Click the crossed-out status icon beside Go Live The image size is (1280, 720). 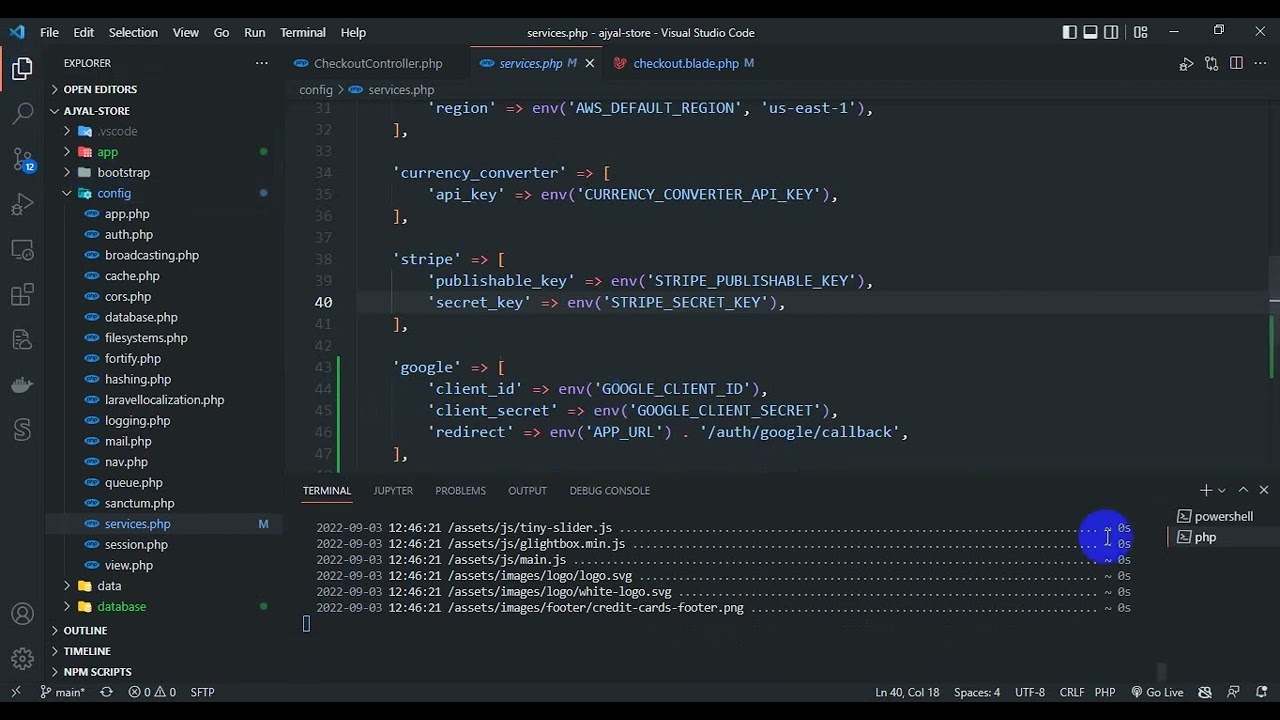click(1205, 692)
